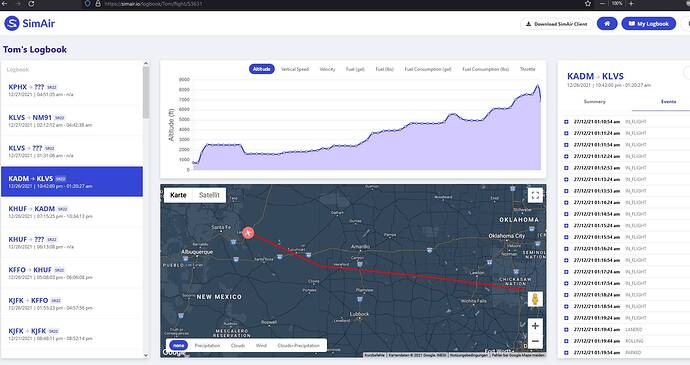Image resolution: width=690 pixels, height=365 pixels.
Task: Toggle map fullscreen view icon
Action: tap(535, 195)
